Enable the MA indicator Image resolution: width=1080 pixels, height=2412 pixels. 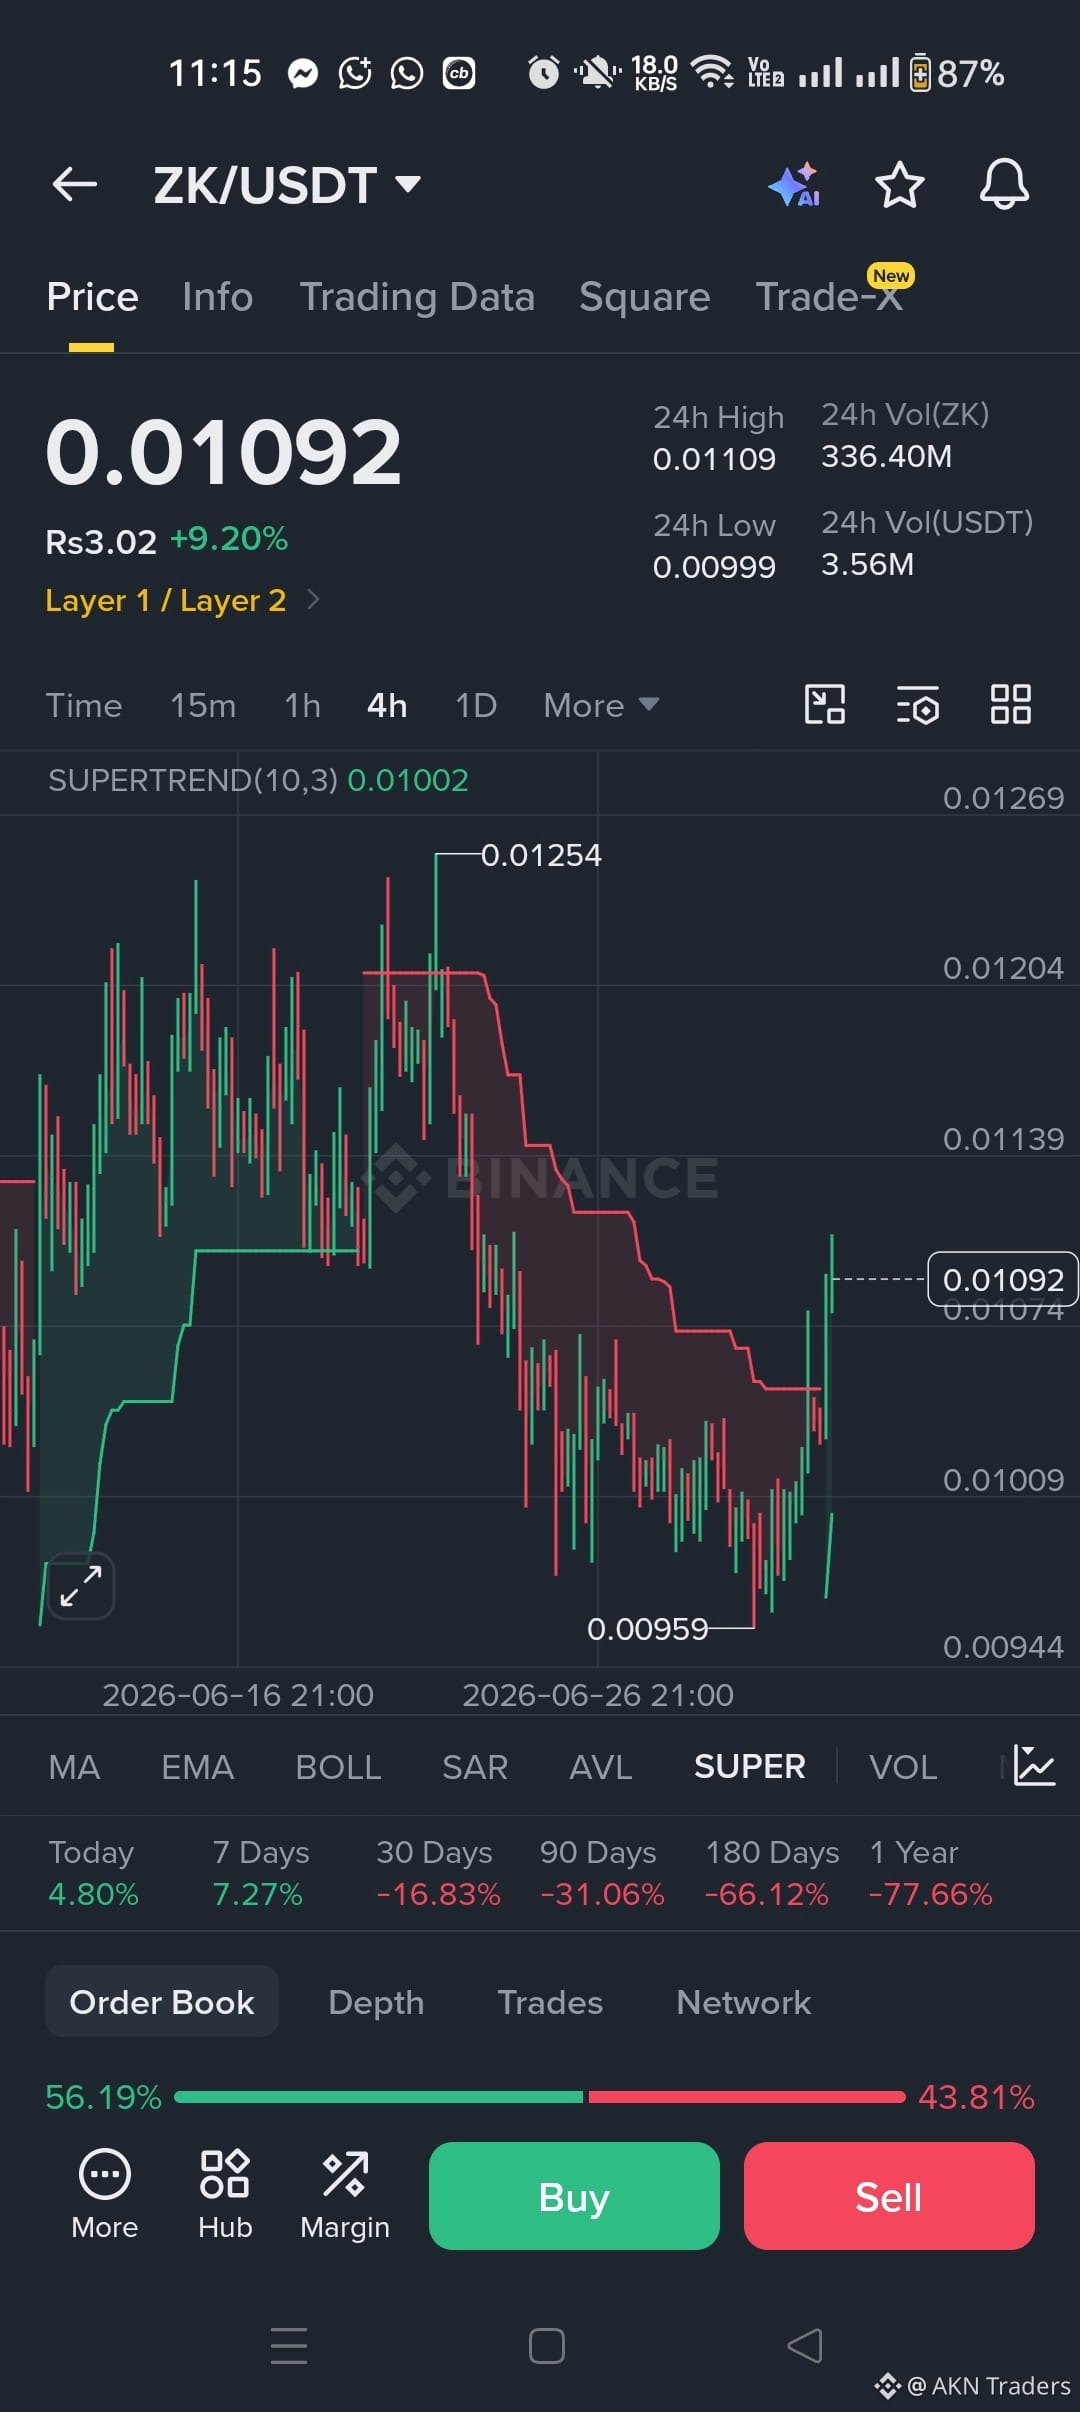pos(74,1767)
